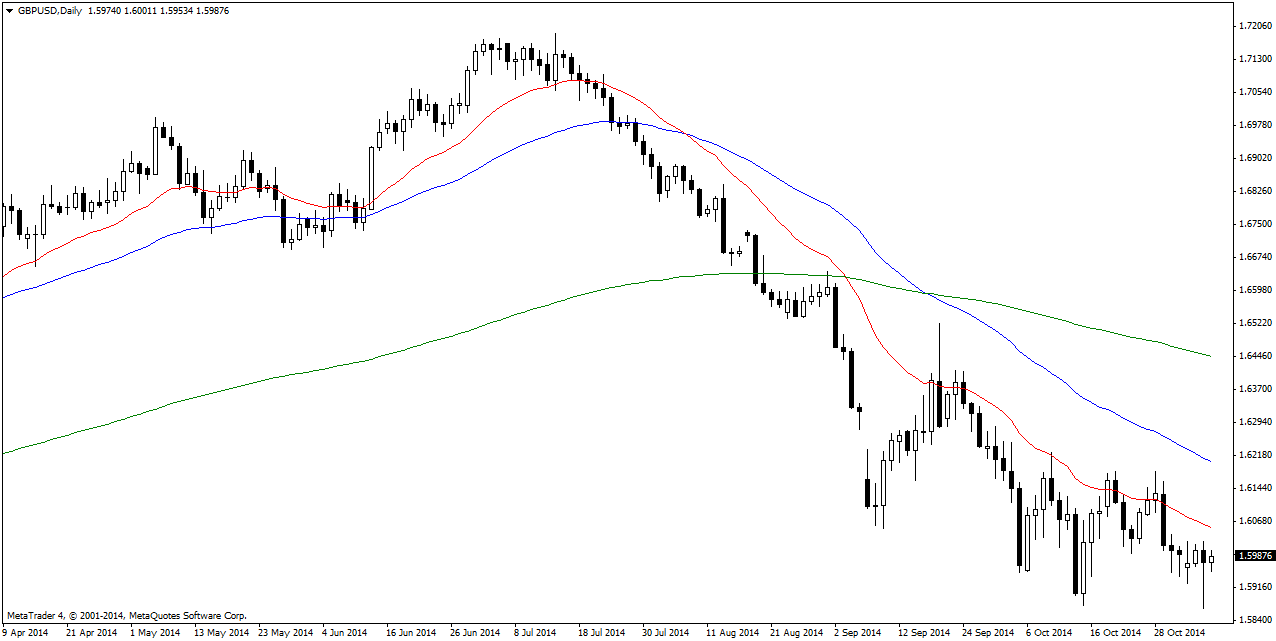Click the 18 Jul 2014 date label
The image size is (1276, 641).
(x=602, y=632)
